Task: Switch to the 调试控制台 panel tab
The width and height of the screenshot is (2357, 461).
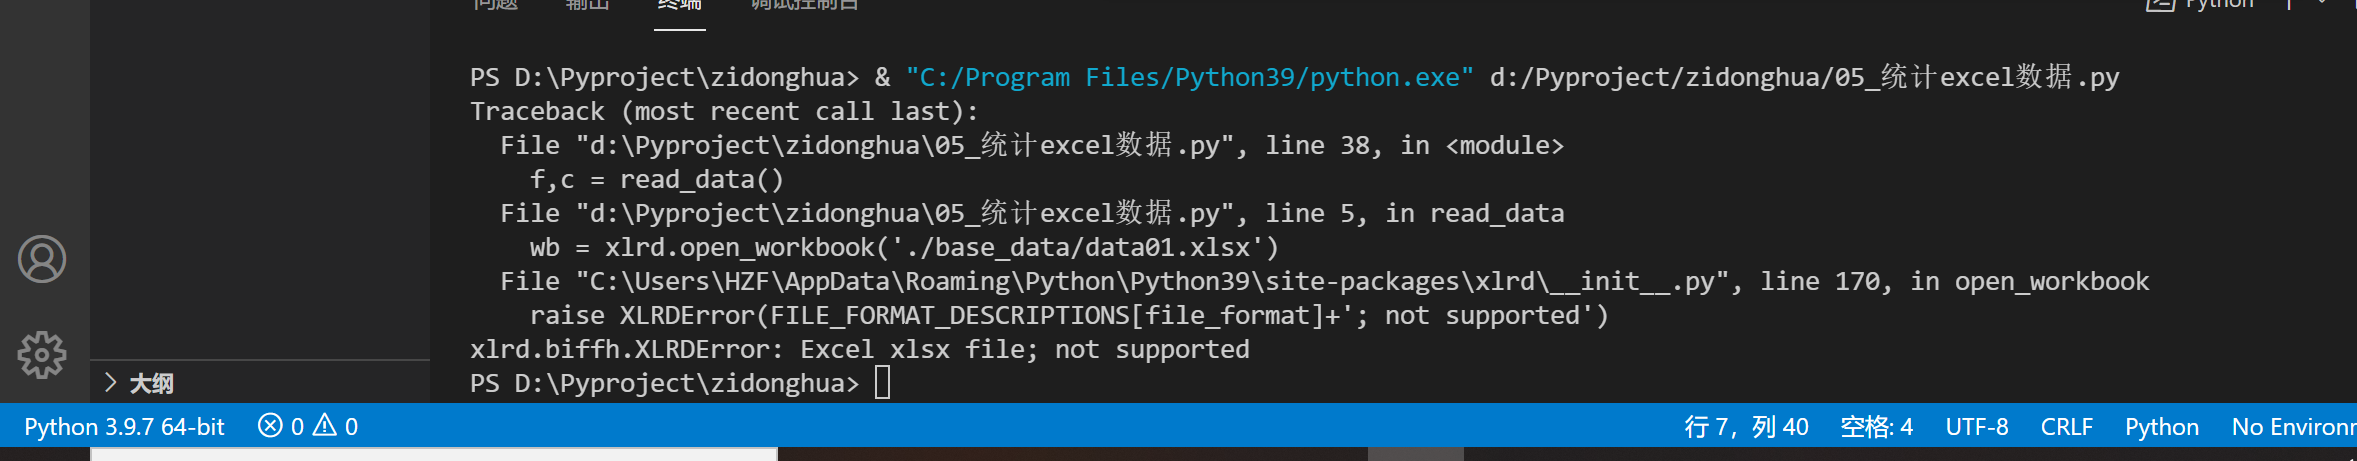Action: pyautogui.click(x=805, y=5)
